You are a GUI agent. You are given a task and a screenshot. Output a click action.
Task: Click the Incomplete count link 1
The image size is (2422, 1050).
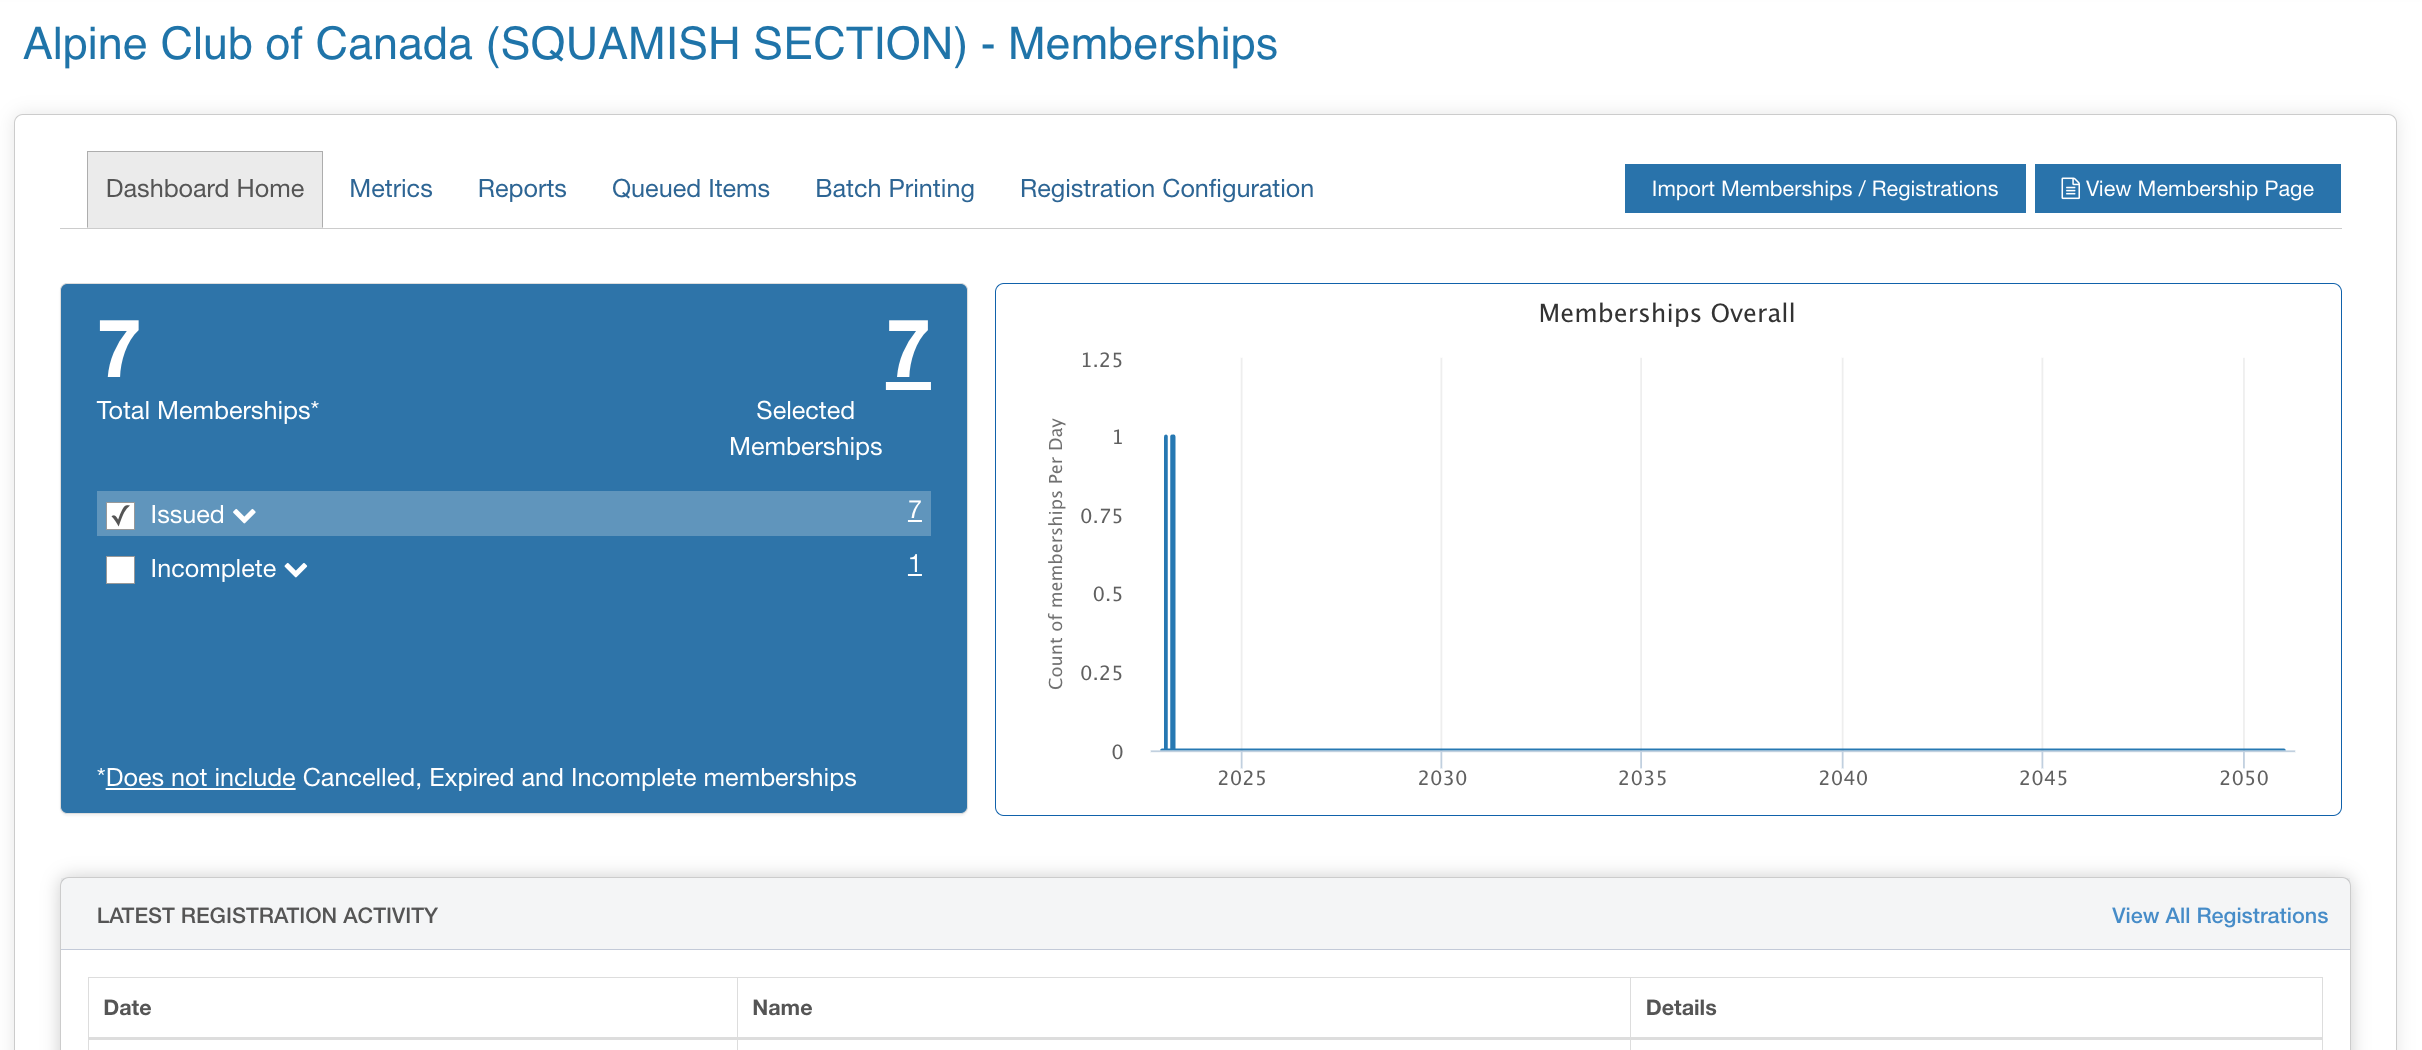(x=914, y=564)
